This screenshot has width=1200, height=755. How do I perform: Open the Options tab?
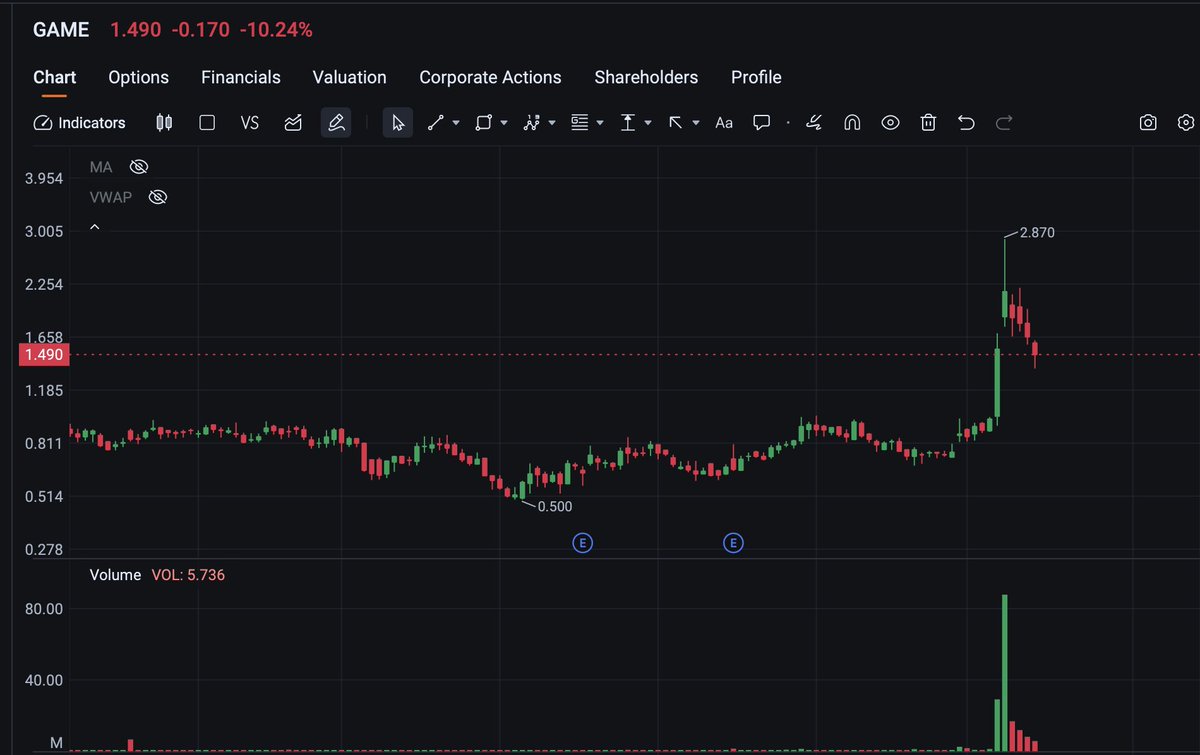(138, 77)
